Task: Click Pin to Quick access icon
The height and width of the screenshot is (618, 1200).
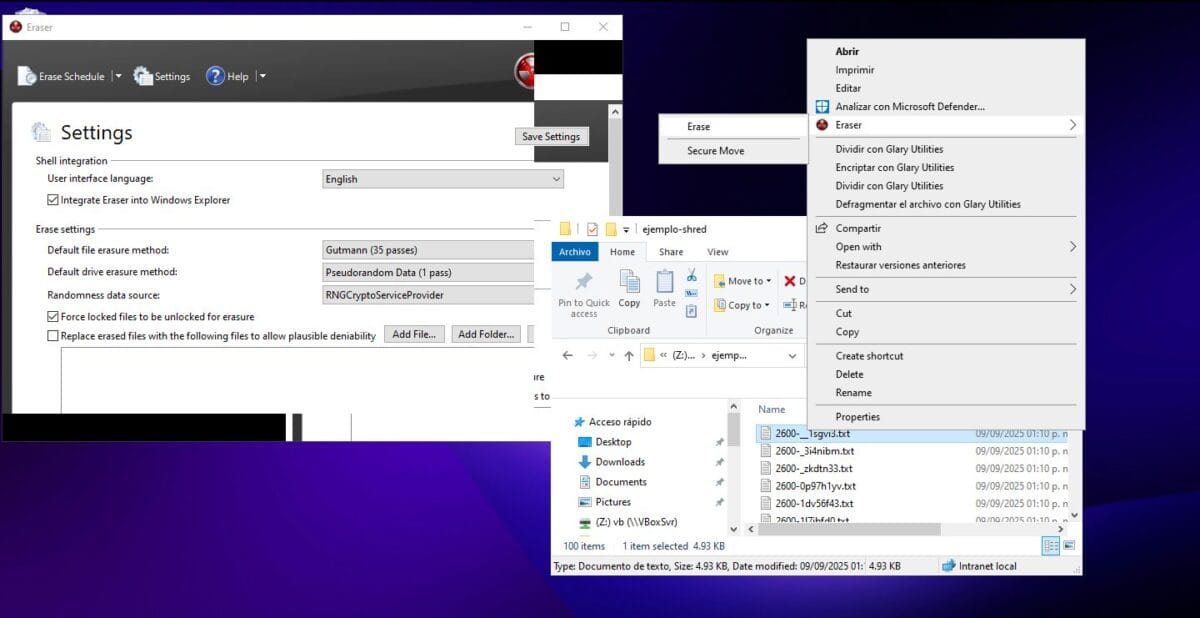Action: point(584,283)
